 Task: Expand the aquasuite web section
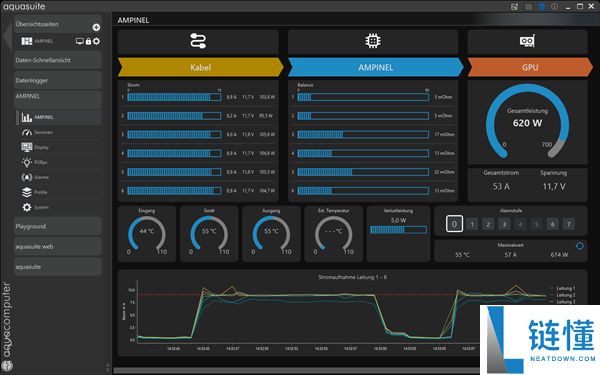pyautogui.click(x=57, y=246)
